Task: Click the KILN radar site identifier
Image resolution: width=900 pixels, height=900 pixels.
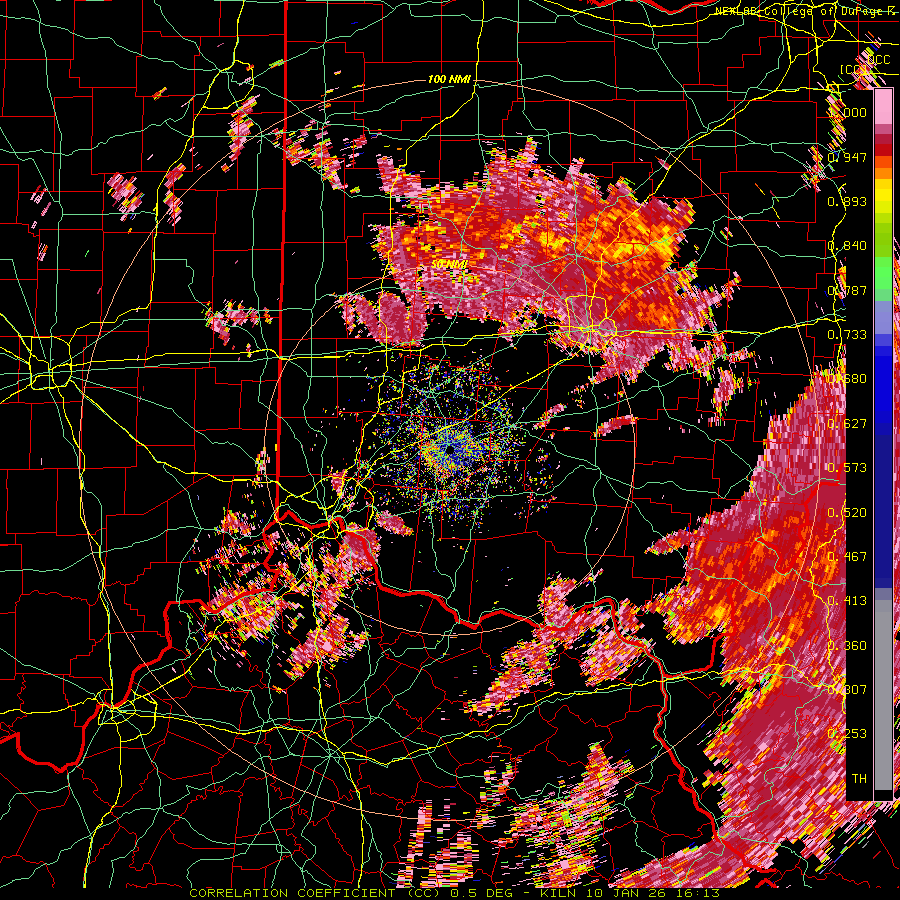Action: click(557, 893)
